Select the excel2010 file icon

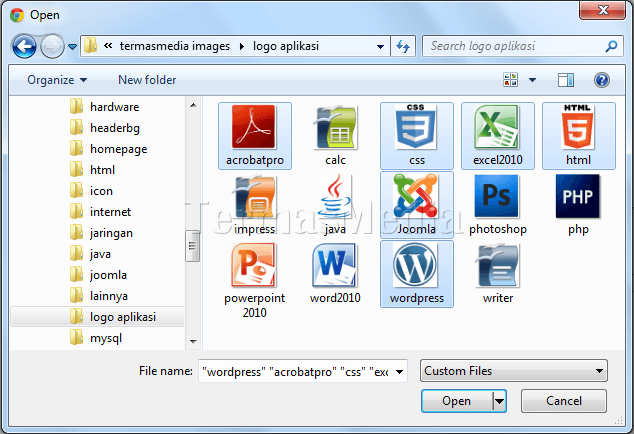pos(497,127)
